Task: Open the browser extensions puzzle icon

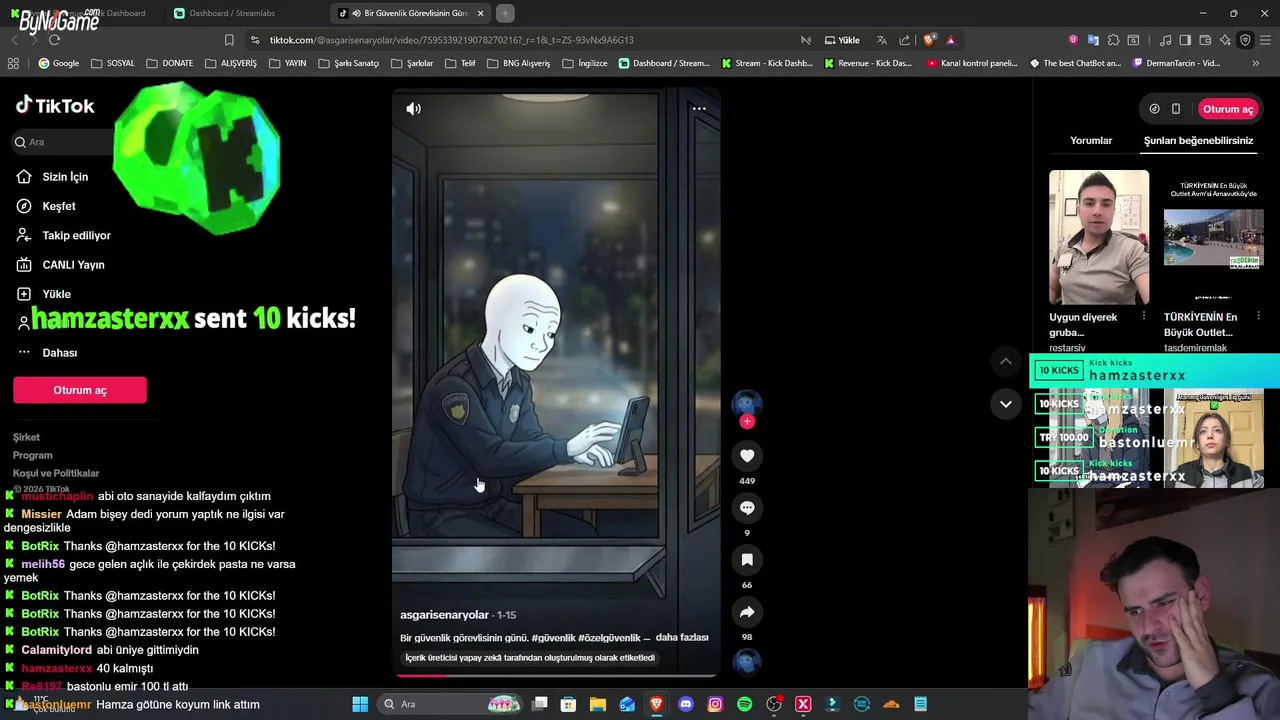Action: (1113, 40)
